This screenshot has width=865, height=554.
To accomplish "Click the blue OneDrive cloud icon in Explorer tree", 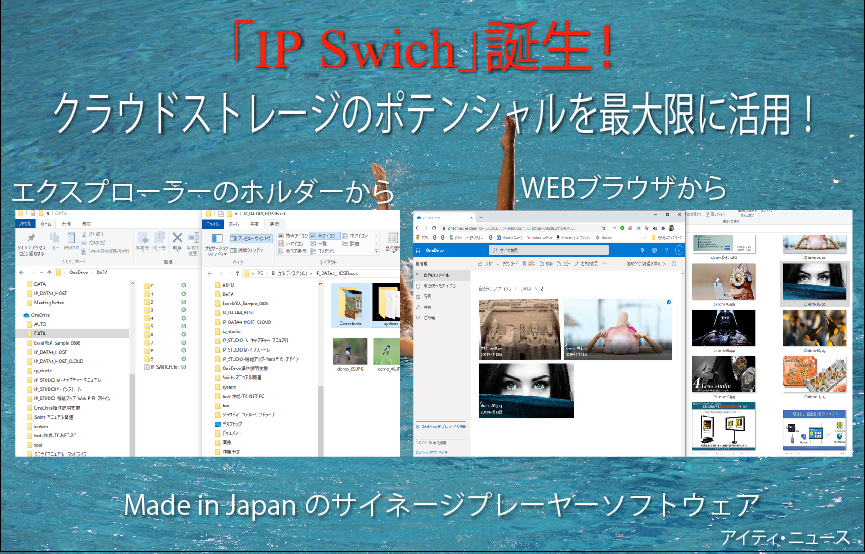I will coord(26,315).
